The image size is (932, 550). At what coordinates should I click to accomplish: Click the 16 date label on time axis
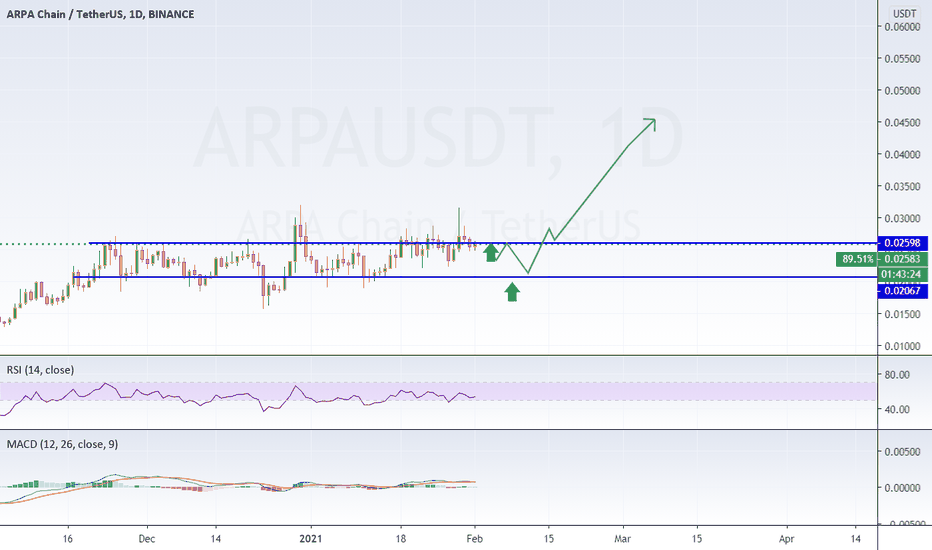(68, 539)
